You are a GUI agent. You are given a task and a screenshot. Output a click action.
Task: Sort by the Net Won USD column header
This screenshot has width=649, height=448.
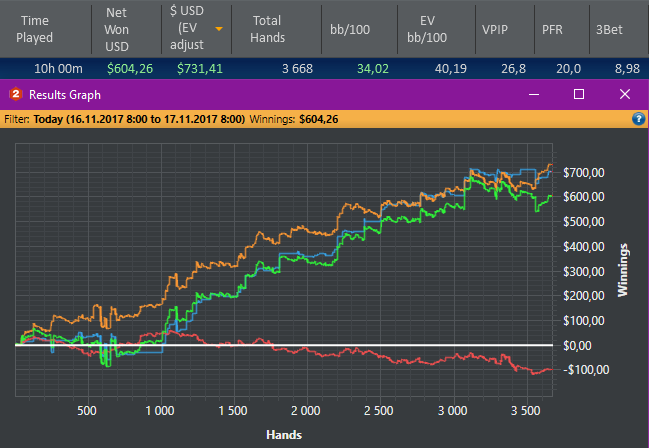[117, 29]
